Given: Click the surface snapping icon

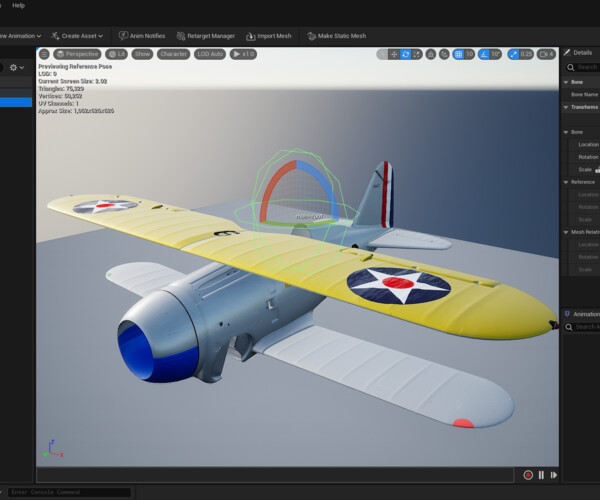Looking at the screenshot, I should click(x=444, y=54).
